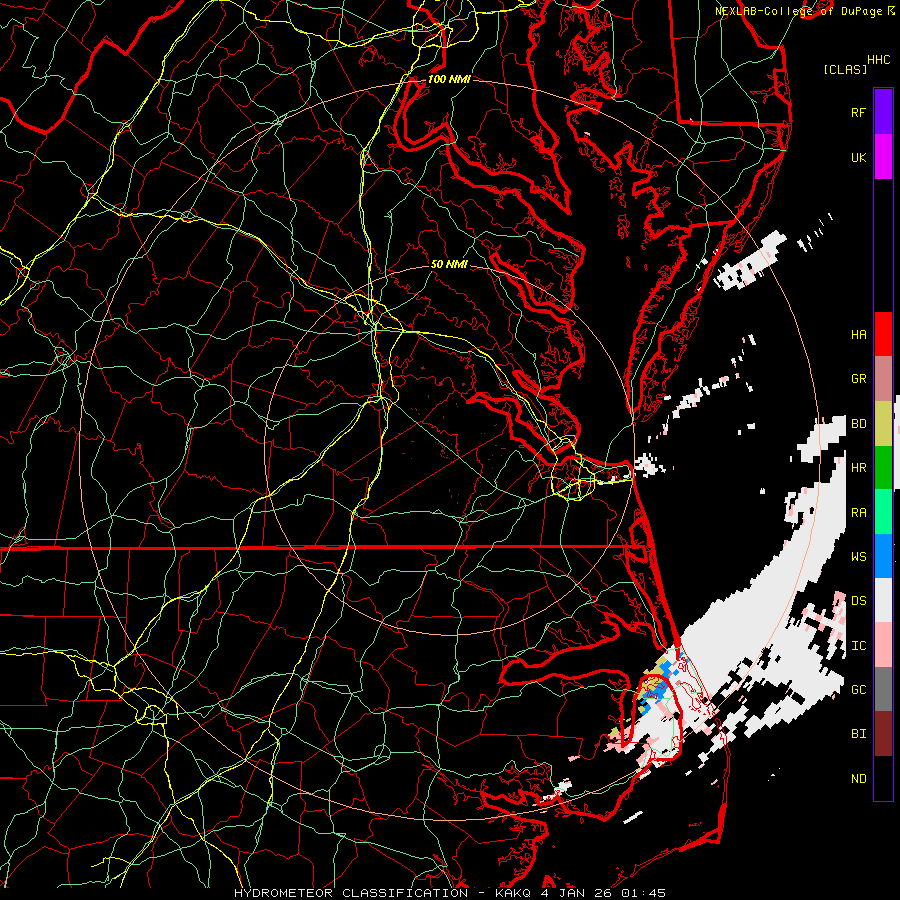Pick the dark green HR color swatch
This screenshot has width=900, height=900.
(883, 468)
